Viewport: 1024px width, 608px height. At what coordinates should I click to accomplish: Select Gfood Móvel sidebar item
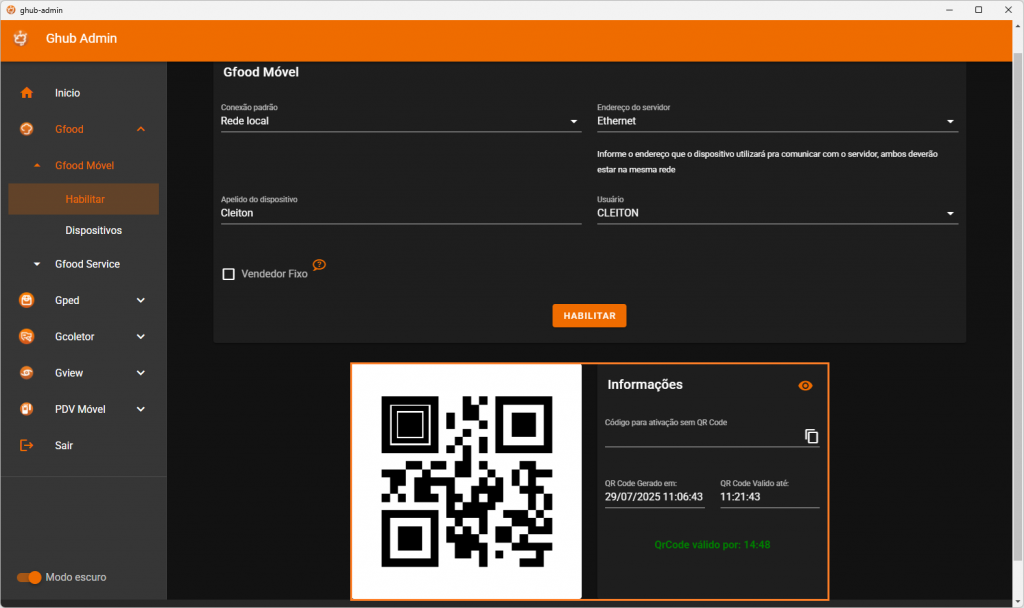click(x=84, y=165)
